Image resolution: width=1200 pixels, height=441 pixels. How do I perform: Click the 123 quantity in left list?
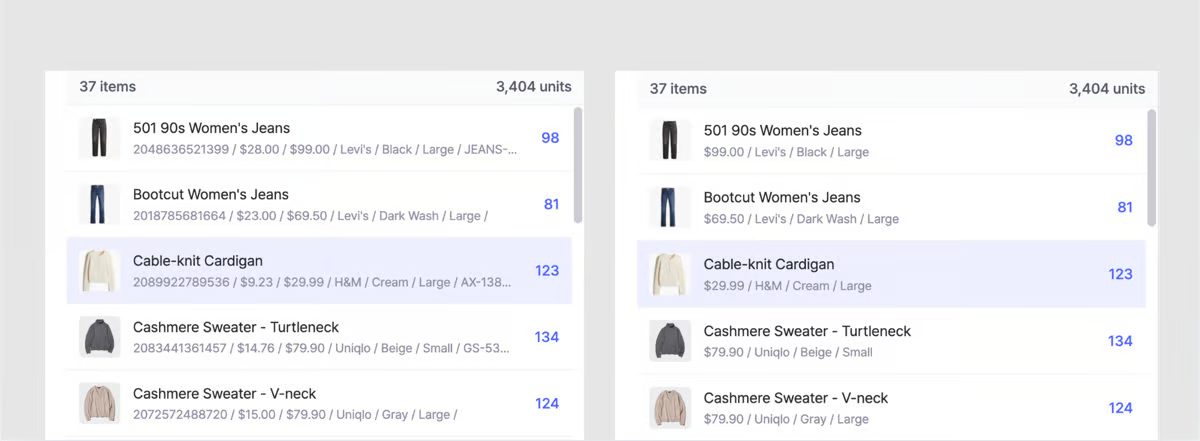[x=546, y=271]
